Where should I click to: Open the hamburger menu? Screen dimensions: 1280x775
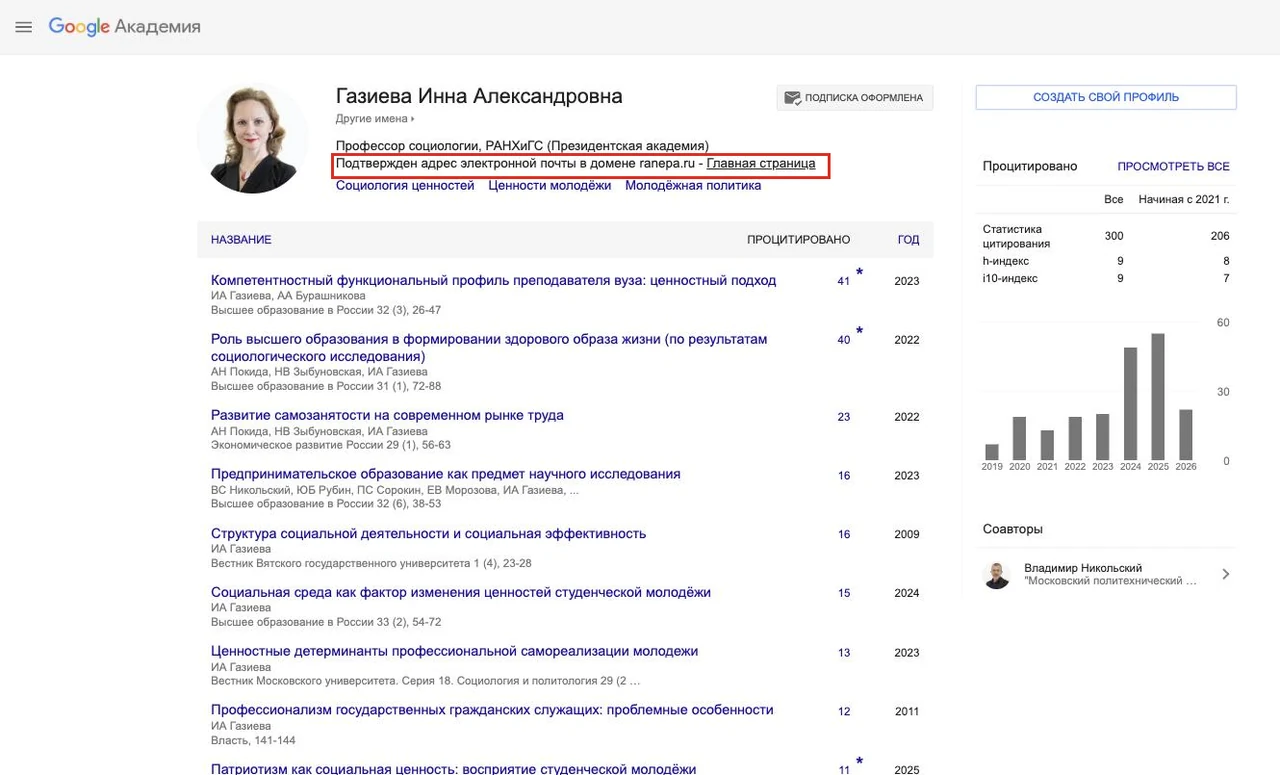pos(24,27)
